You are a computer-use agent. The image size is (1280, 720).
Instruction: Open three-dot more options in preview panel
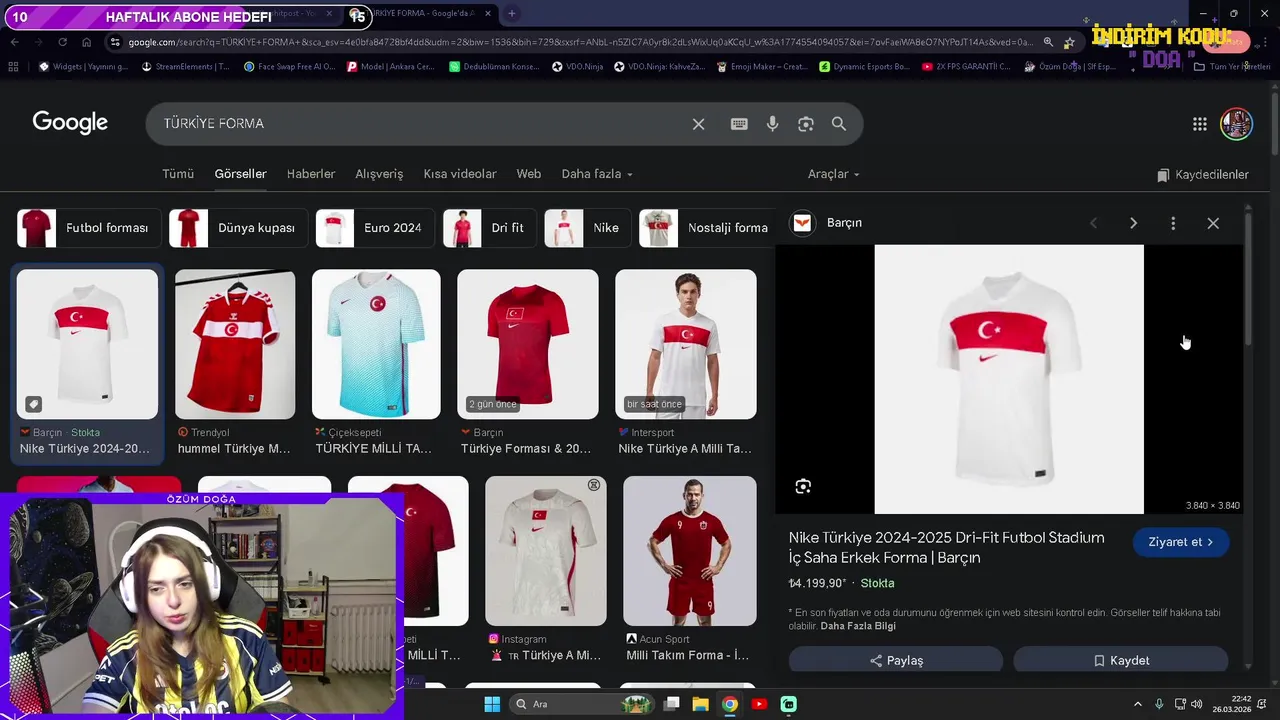coord(1173,223)
